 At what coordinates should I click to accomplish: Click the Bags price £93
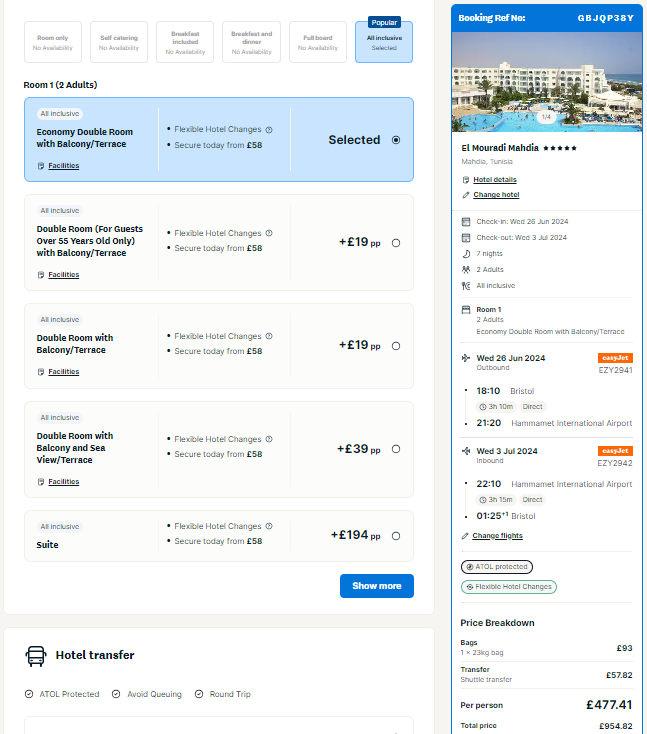625,648
